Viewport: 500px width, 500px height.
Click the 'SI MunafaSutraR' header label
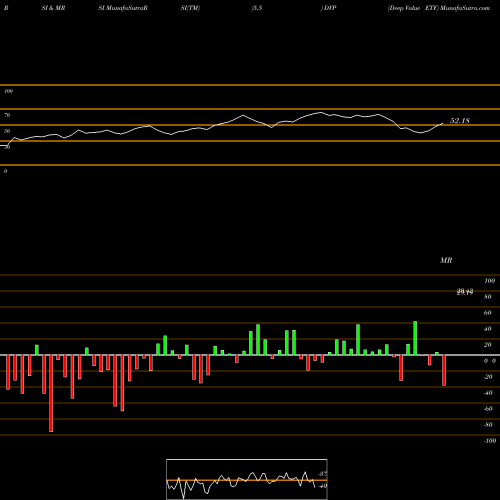click(x=123, y=8)
